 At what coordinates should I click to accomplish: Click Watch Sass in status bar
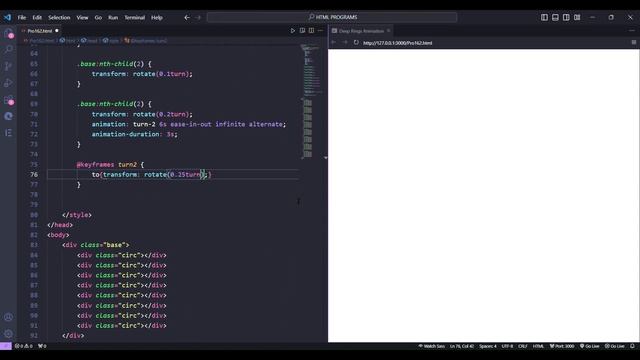[x=431, y=346]
